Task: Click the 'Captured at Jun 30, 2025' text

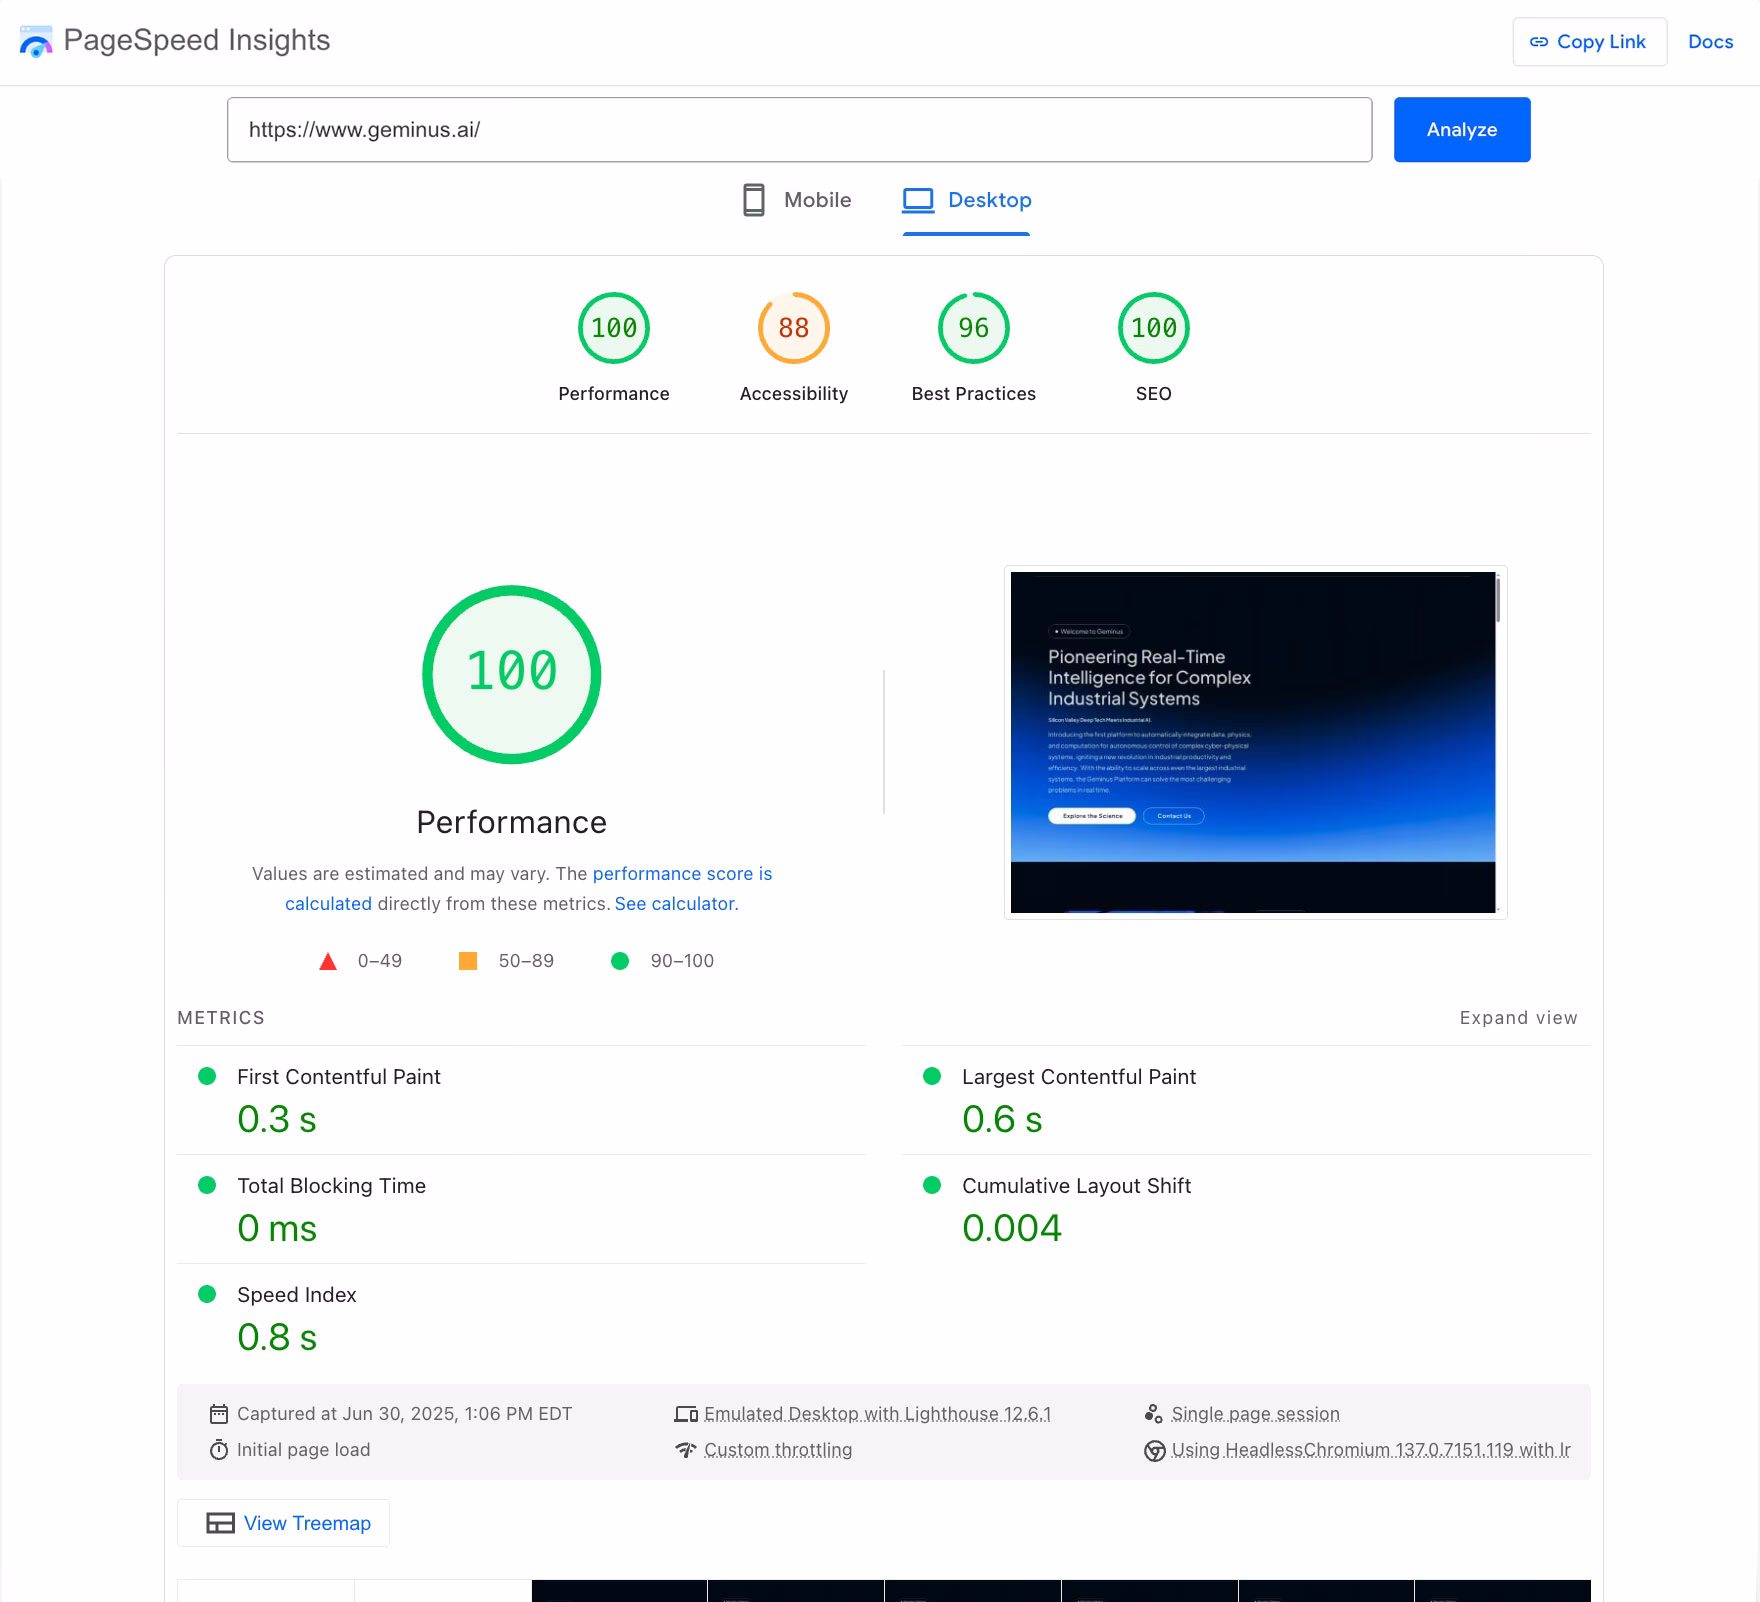Action: click(405, 1414)
